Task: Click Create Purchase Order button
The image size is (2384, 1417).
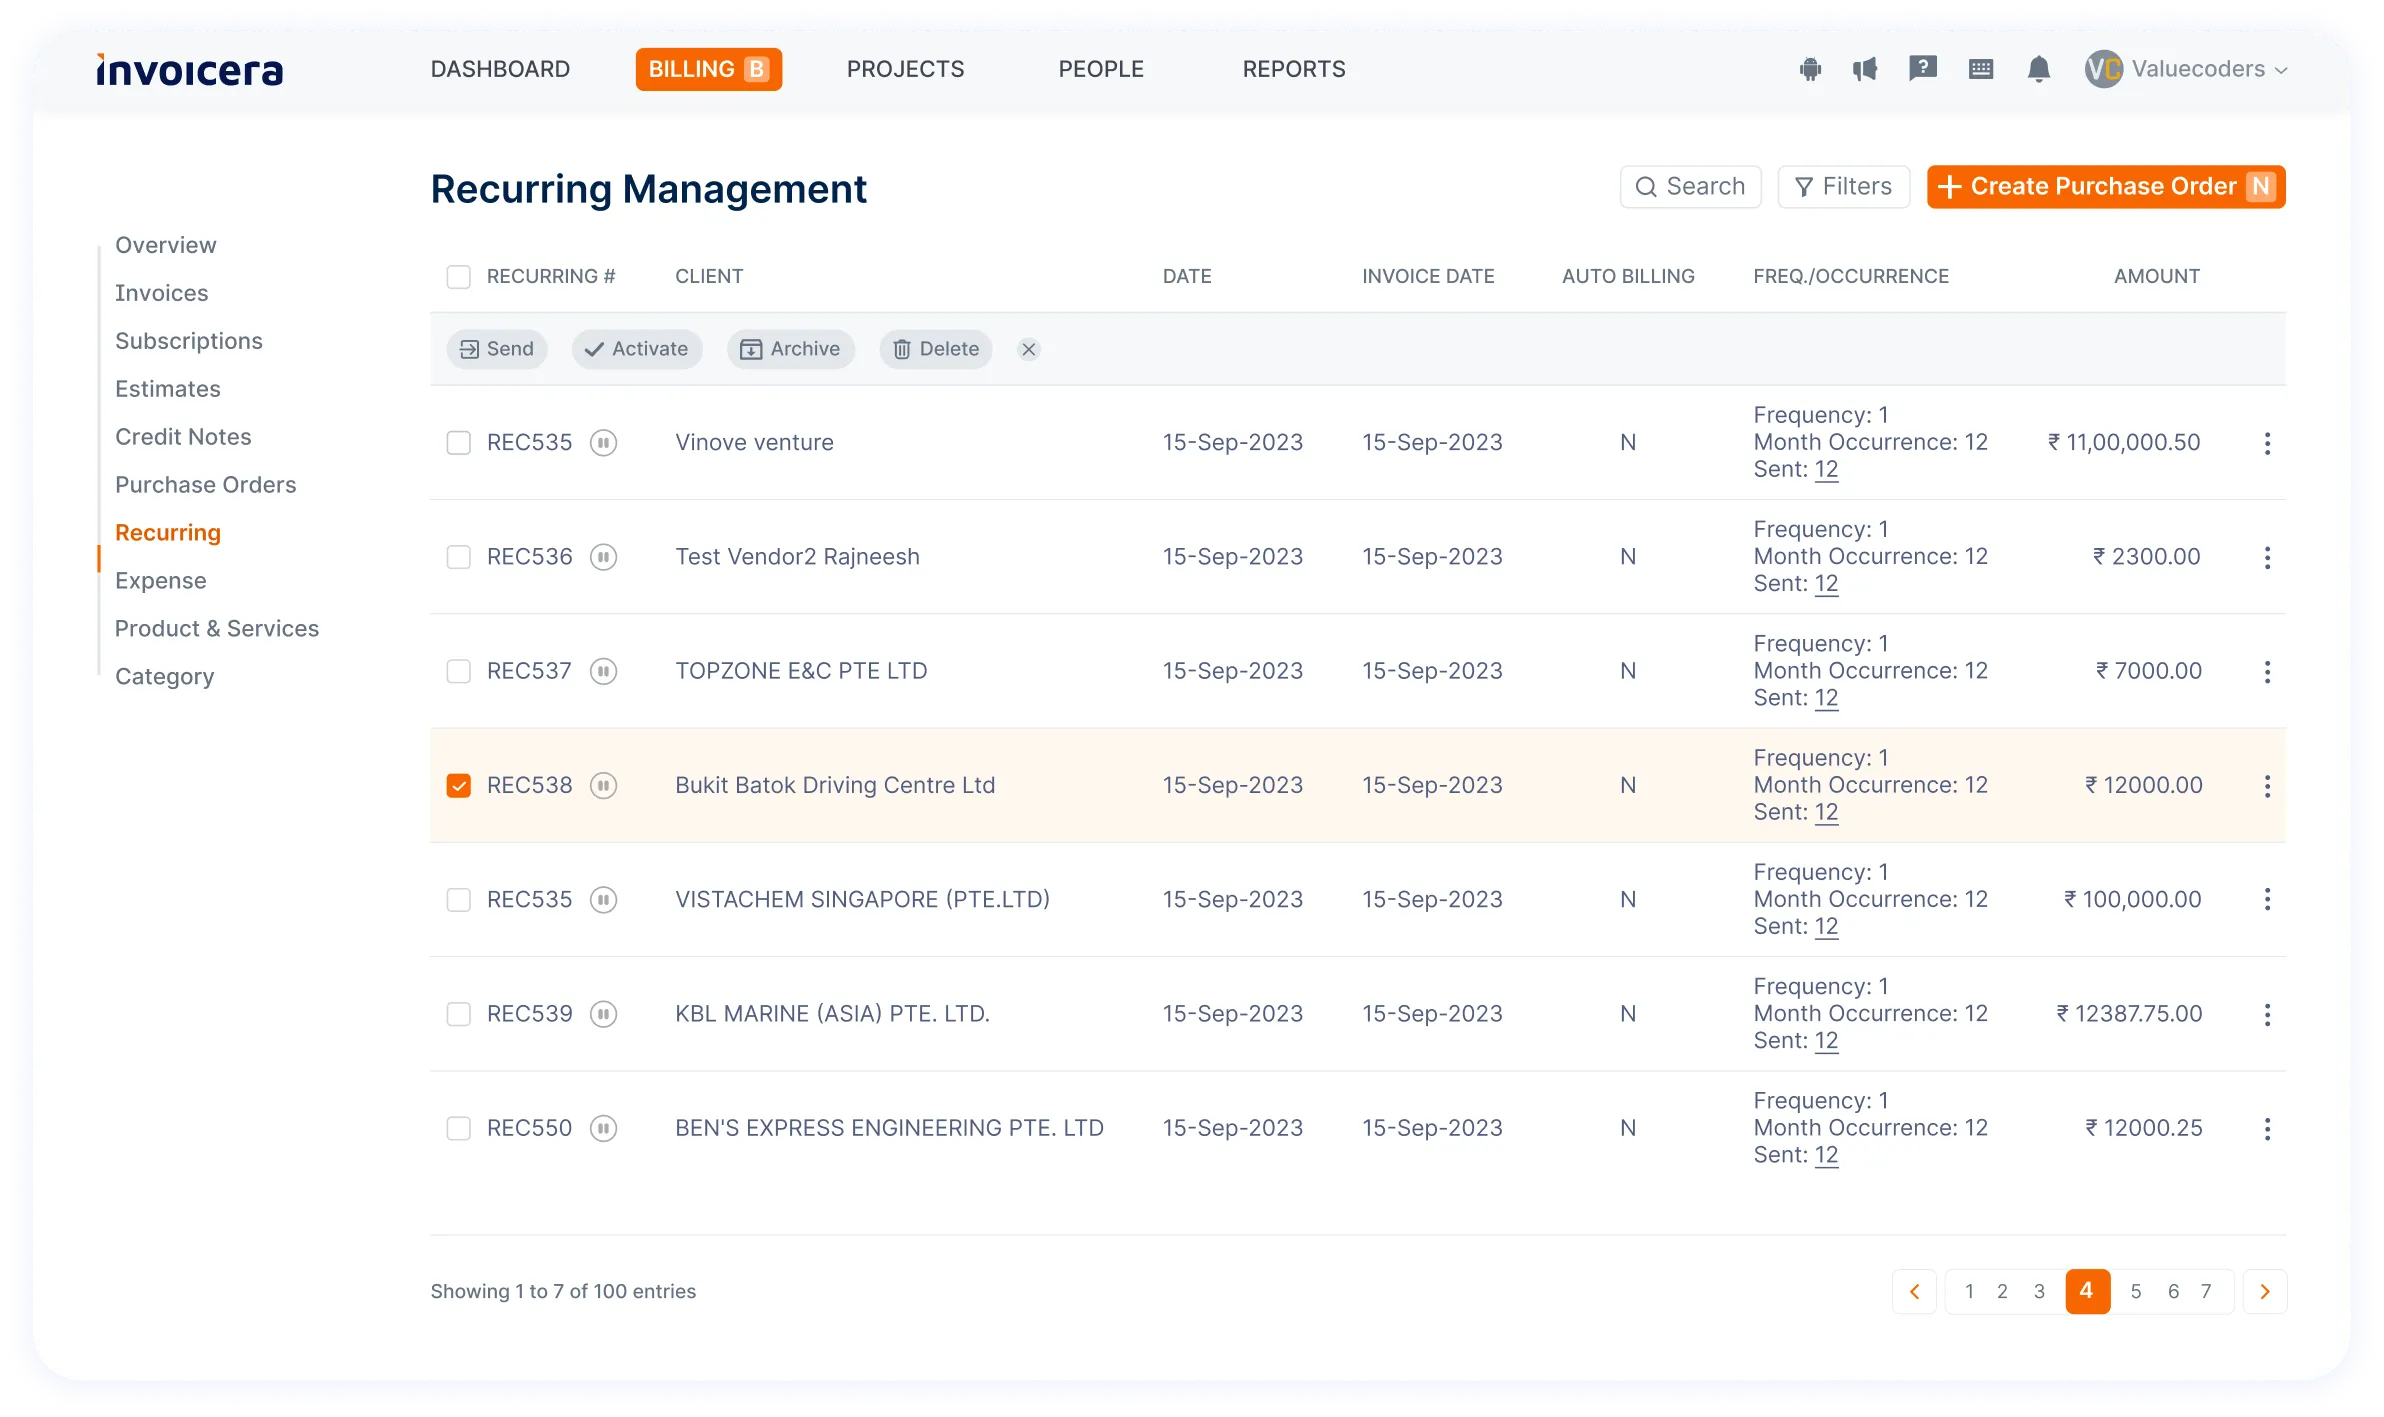Action: tap(2104, 187)
